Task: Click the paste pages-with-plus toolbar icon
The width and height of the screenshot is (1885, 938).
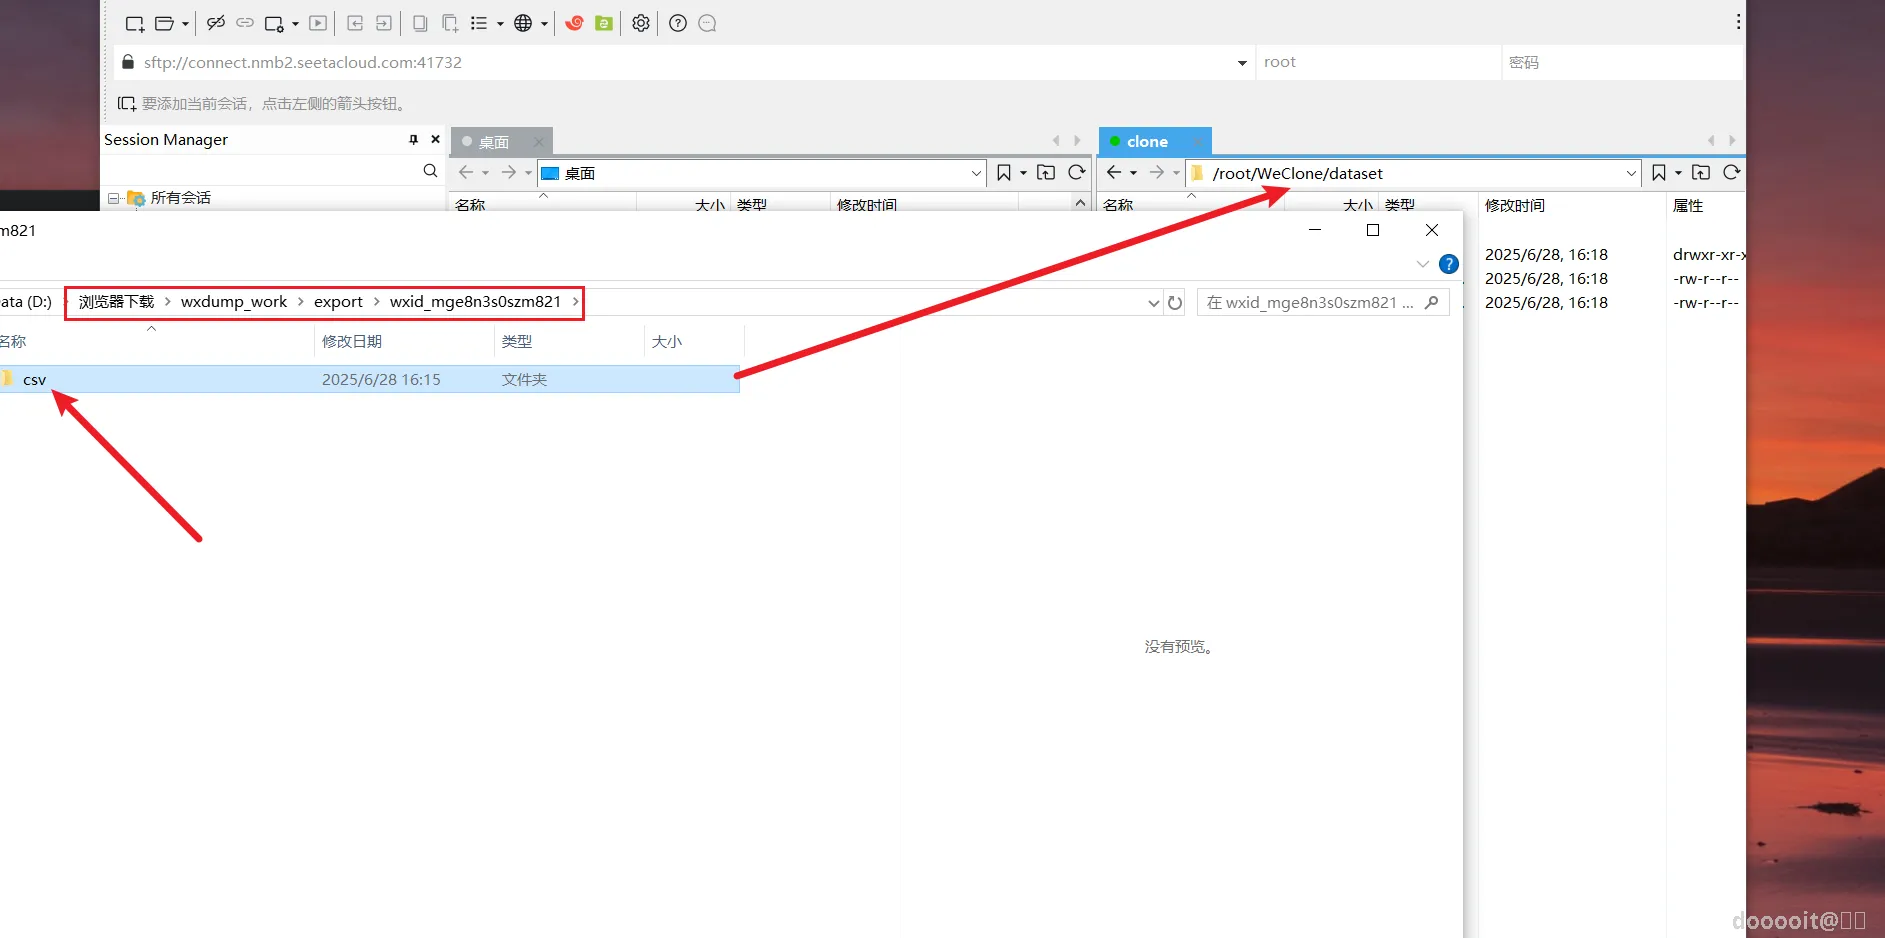Action: (x=450, y=23)
